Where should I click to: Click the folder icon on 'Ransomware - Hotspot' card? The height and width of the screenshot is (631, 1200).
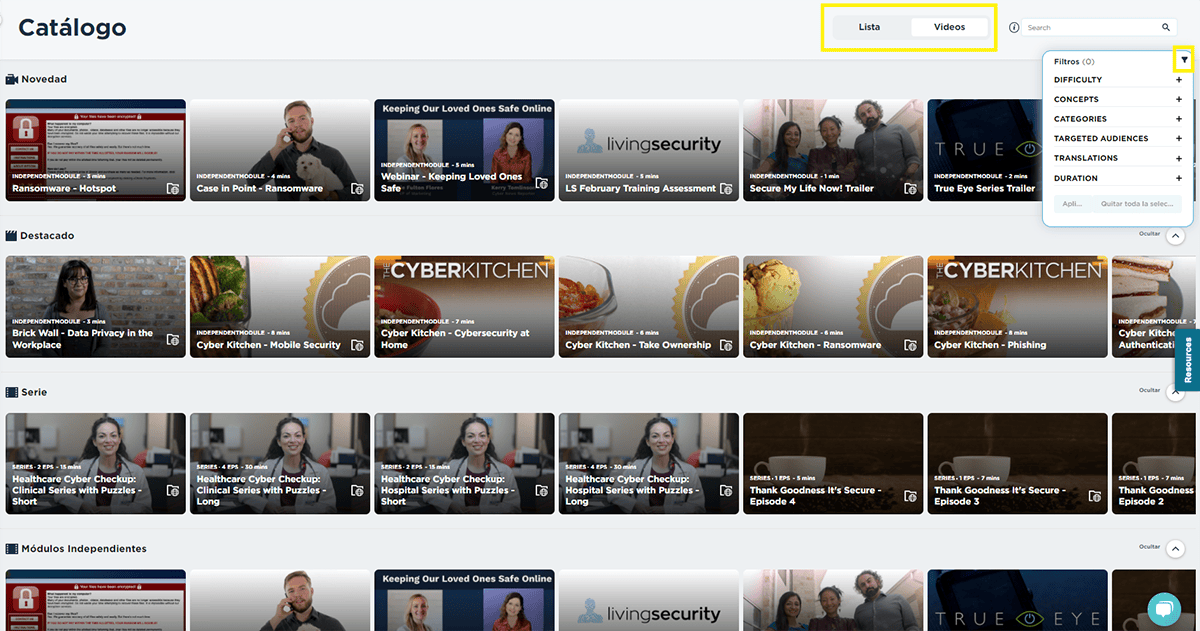173,188
